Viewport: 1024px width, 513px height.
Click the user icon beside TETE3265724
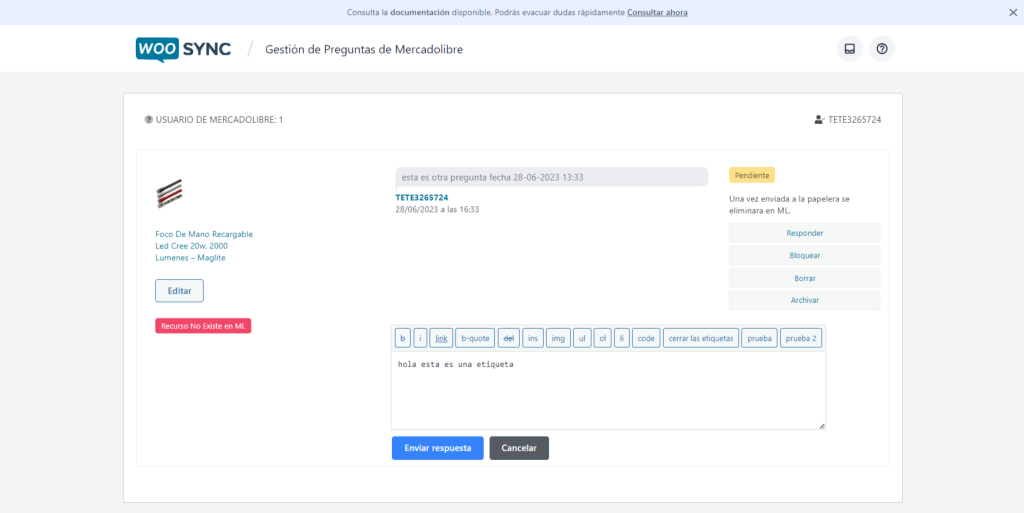[819, 120]
